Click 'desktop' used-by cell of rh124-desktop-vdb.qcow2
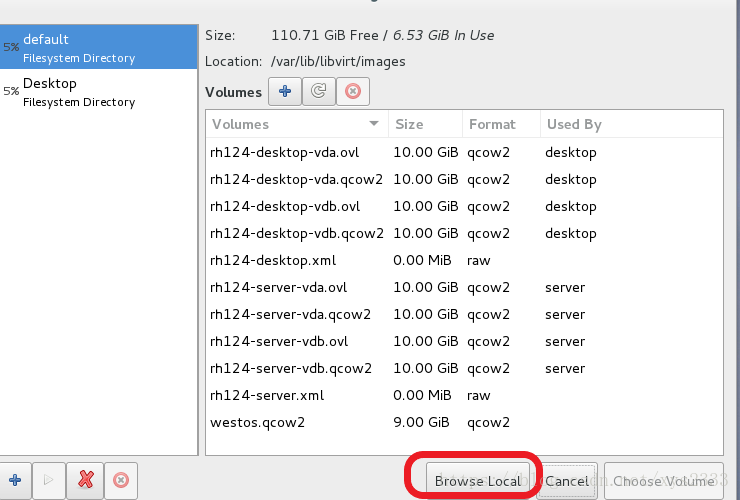740x500 pixels. click(571, 234)
